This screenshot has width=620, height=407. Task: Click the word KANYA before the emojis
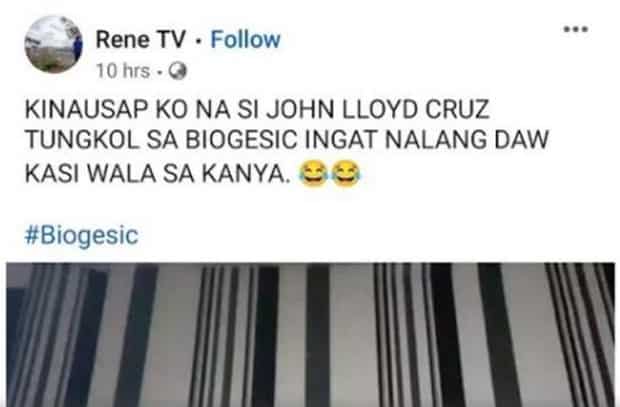[x=244, y=174]
